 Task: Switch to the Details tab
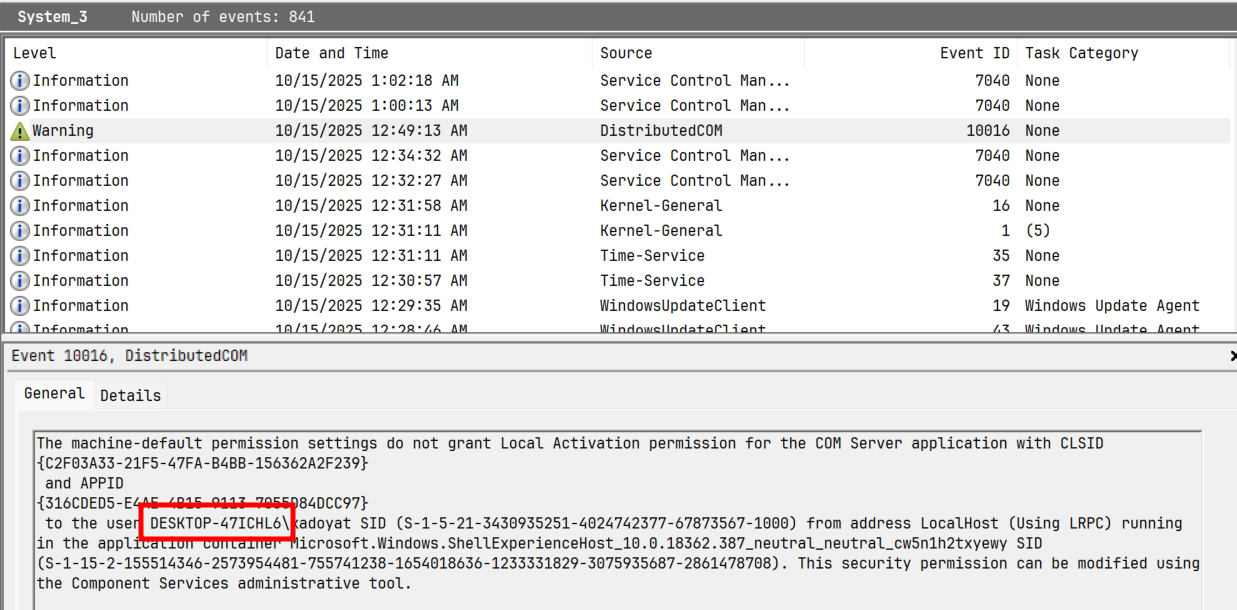coord(130,395)
